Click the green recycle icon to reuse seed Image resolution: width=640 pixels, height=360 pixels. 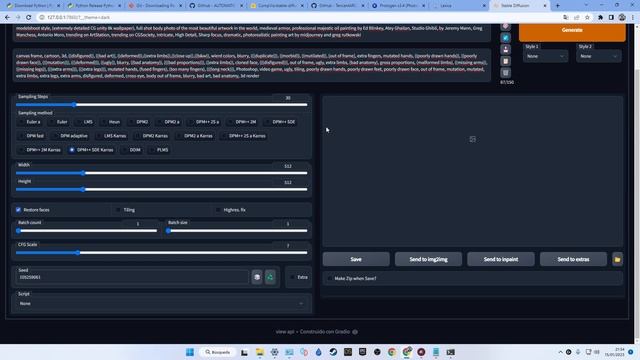270,277
